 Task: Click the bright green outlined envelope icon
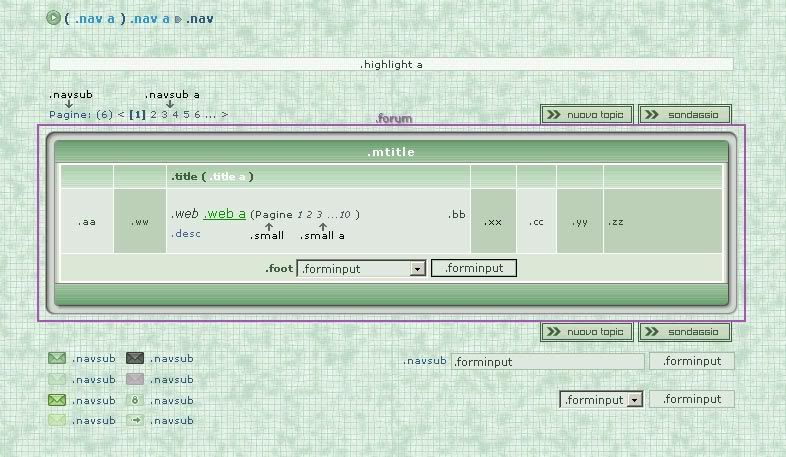click(x=57, y=400)
